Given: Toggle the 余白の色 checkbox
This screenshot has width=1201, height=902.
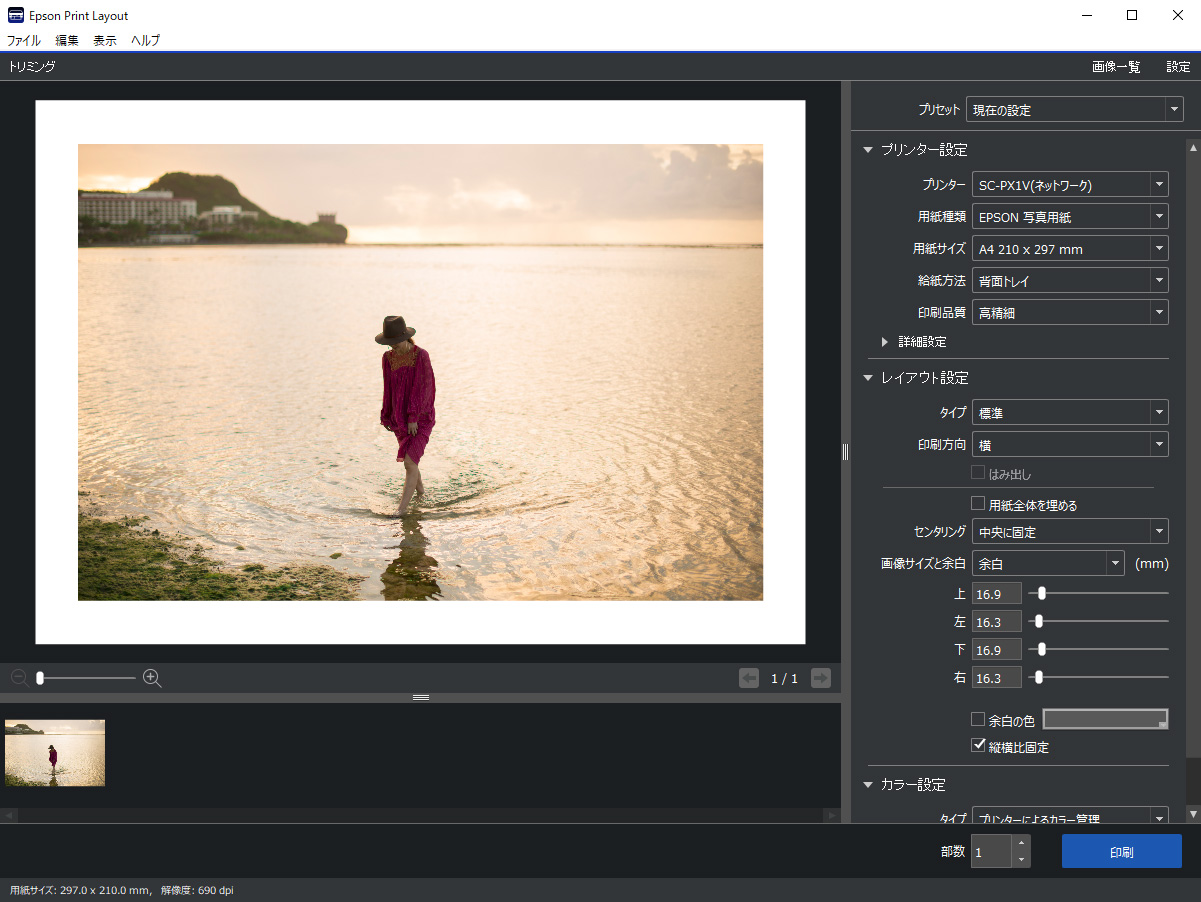Looking at the screenshot, I should click(979, 719).
